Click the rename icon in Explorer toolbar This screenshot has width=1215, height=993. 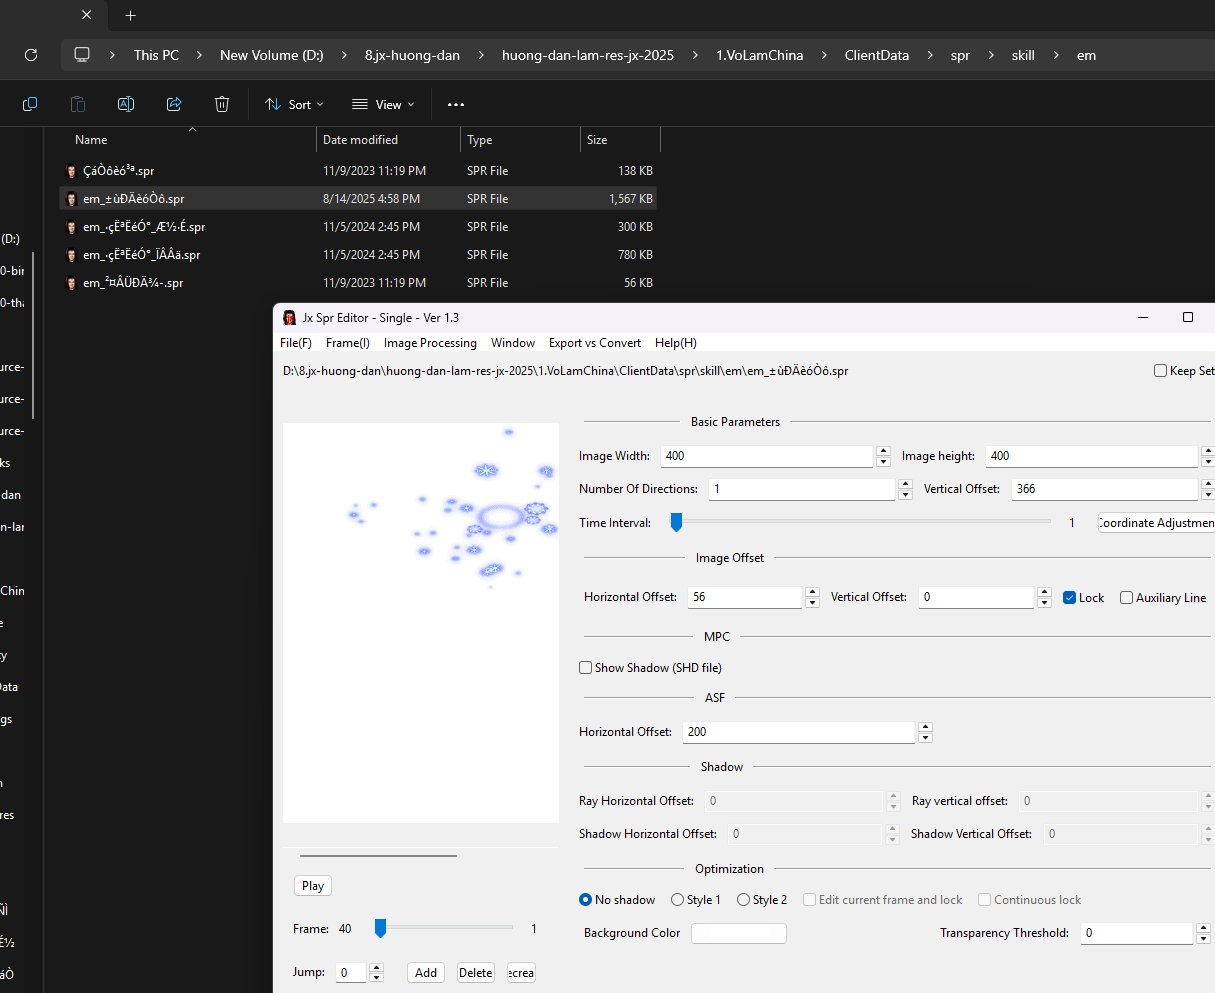click(x=126, y=104)
